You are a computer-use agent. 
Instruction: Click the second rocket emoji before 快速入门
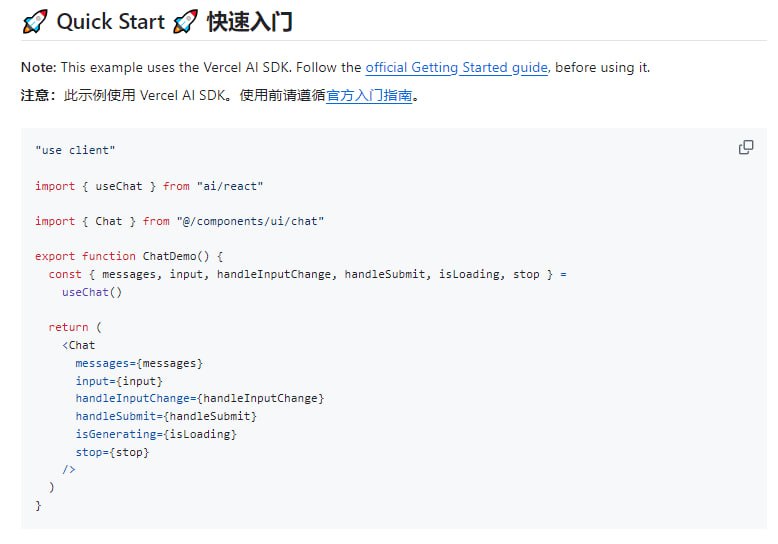[x=185, y=22]
